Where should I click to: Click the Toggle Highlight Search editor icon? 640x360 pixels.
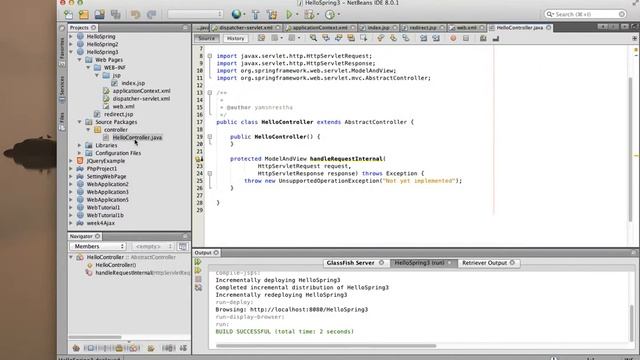point(351,38)
